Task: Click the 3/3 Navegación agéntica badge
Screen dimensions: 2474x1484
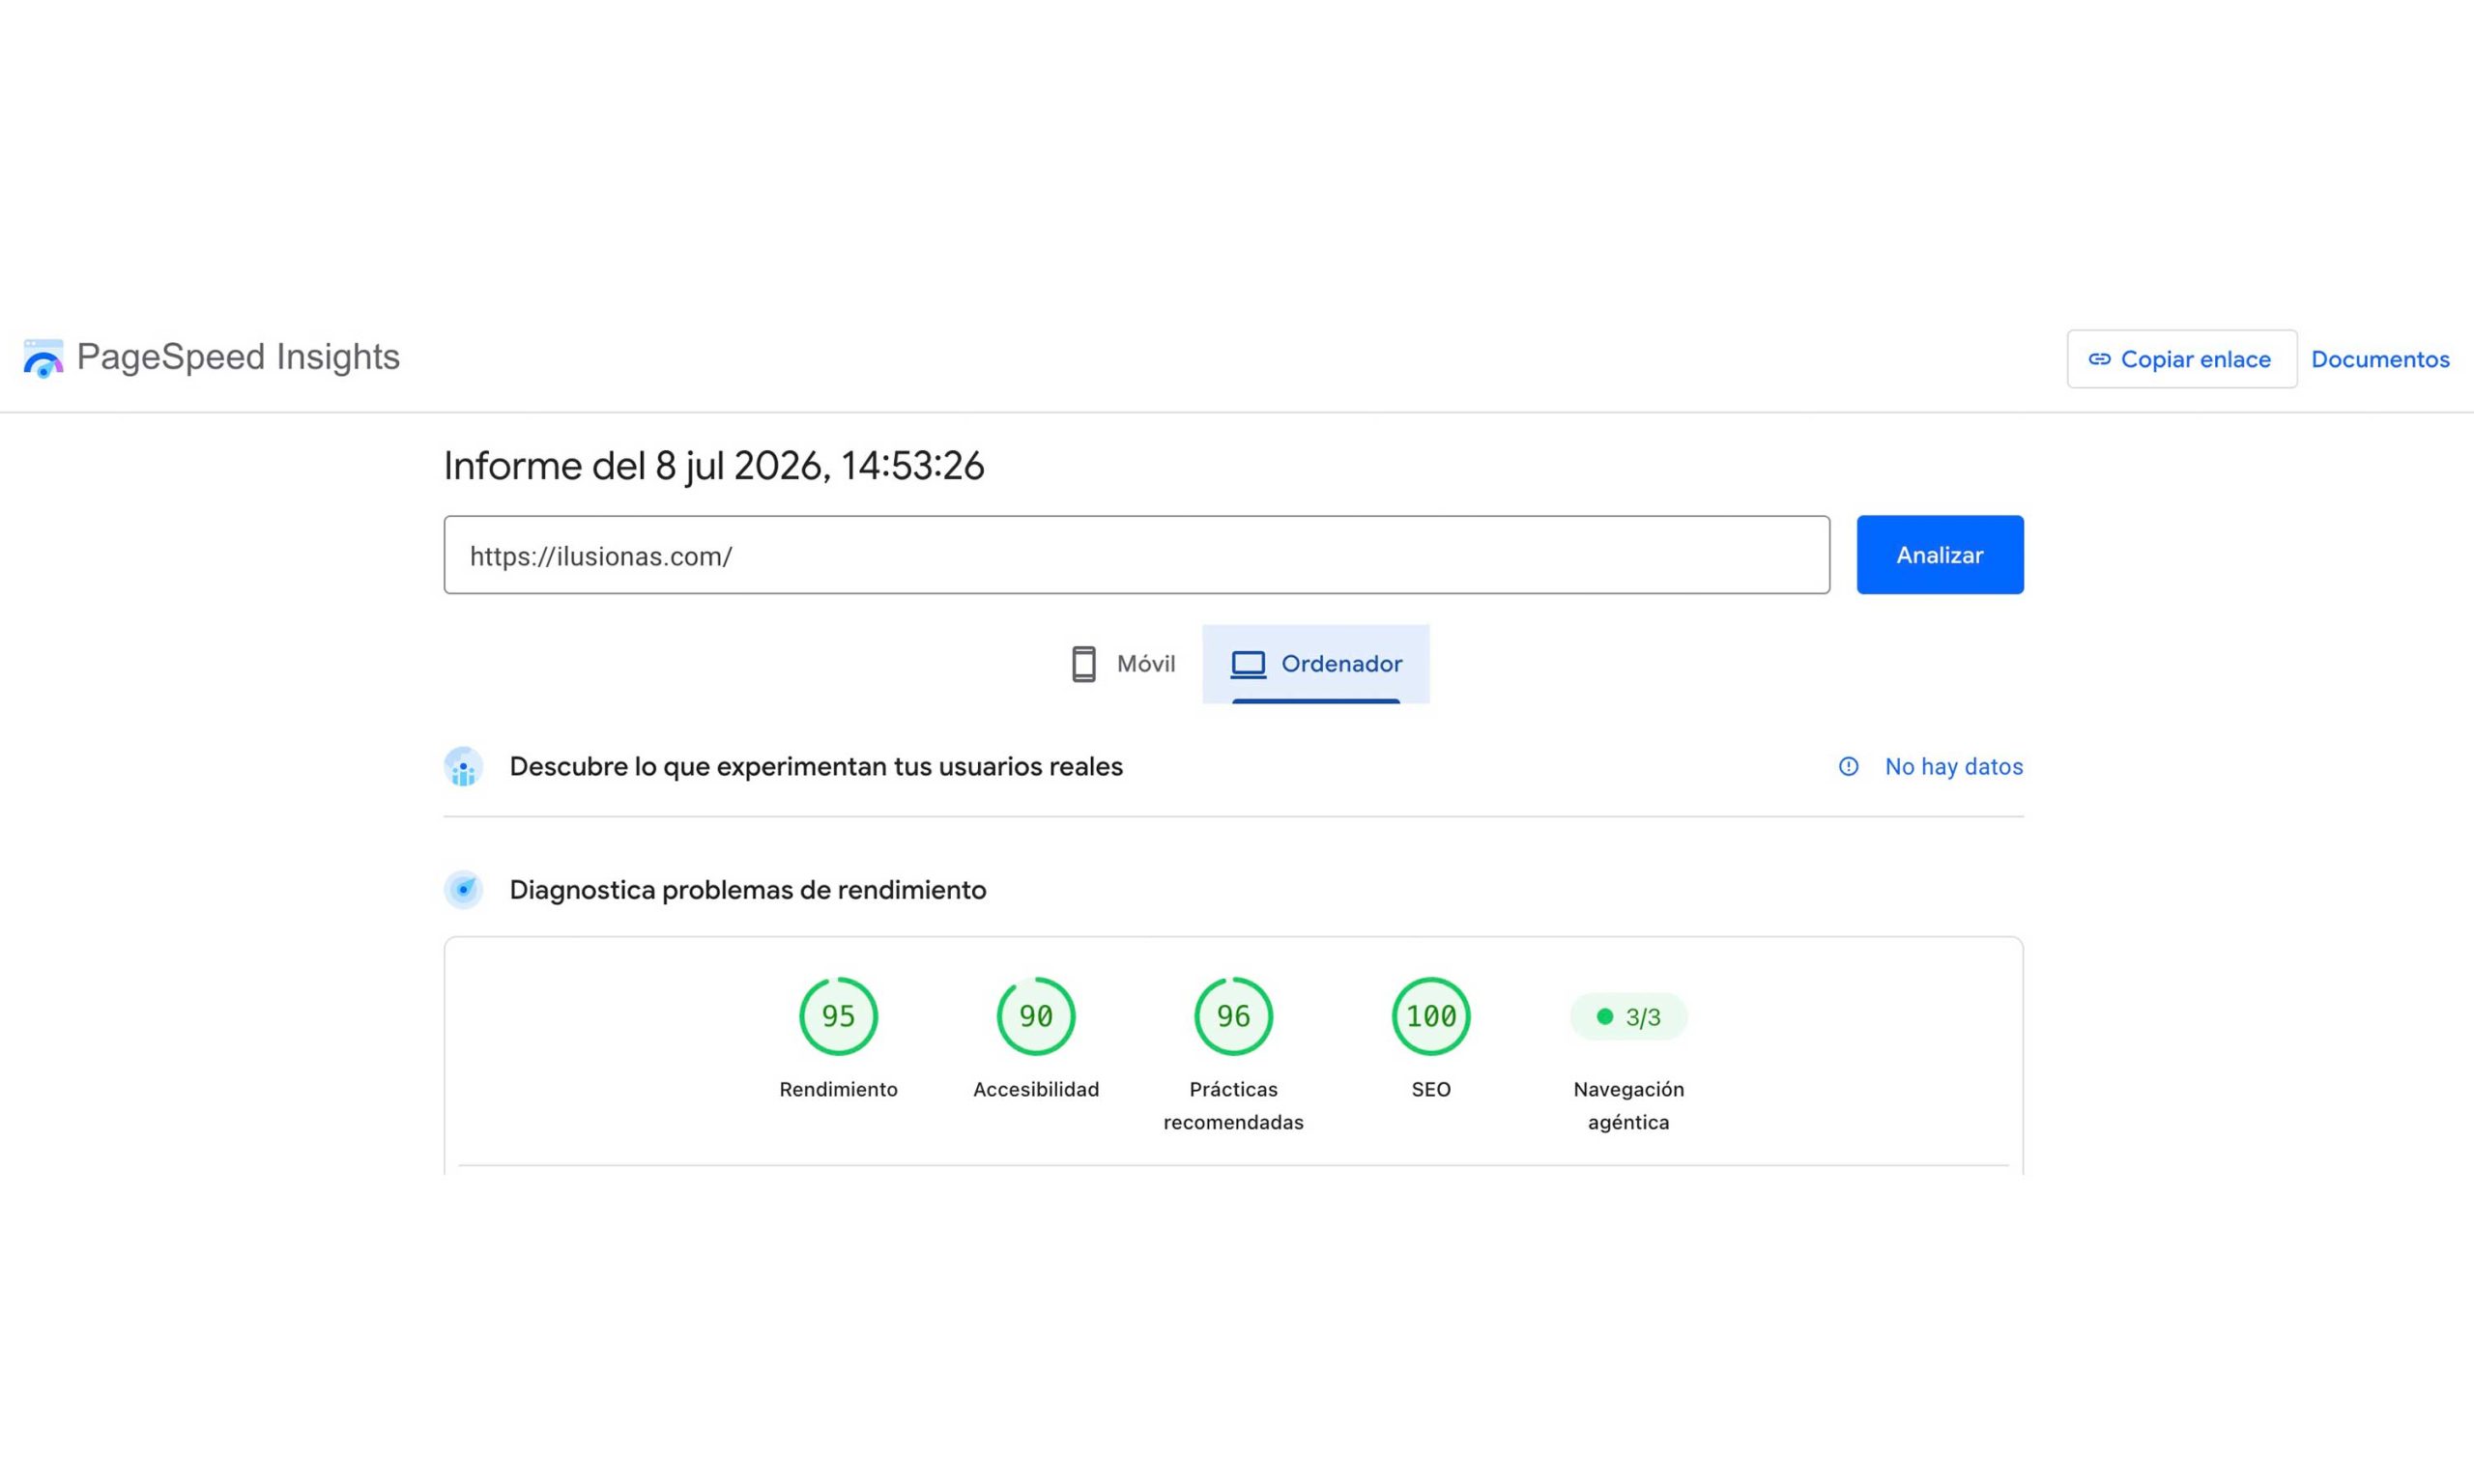Action: tap(1628, 1017)
